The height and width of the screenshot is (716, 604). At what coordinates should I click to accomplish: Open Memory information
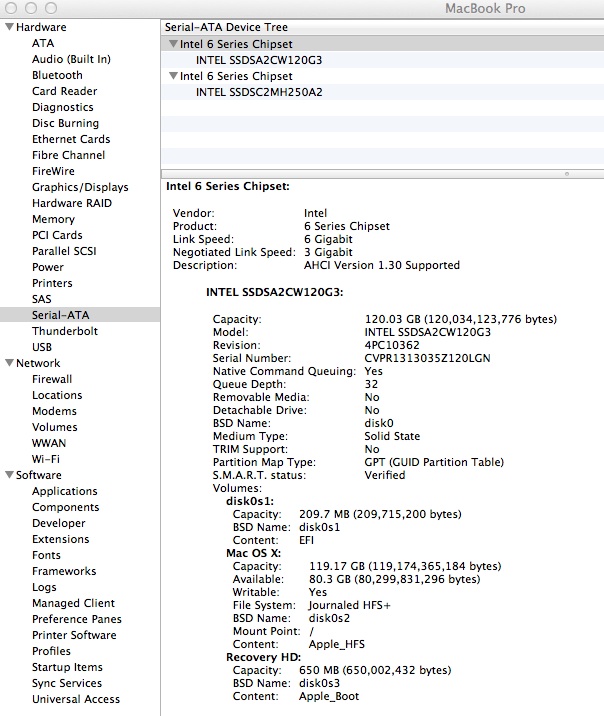pyautogui.click(x=53, y=219)
